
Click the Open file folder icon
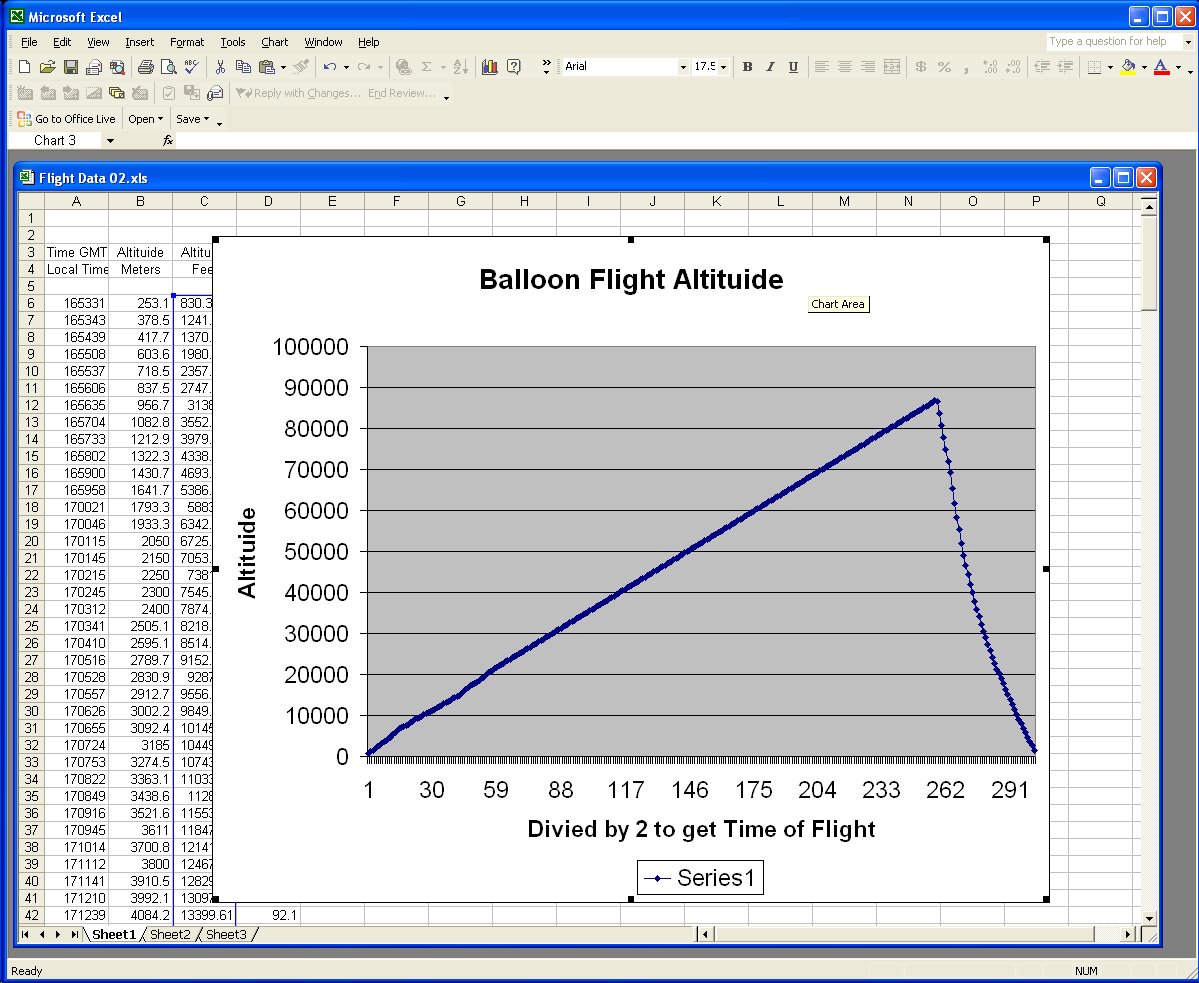tap(47, 67)
